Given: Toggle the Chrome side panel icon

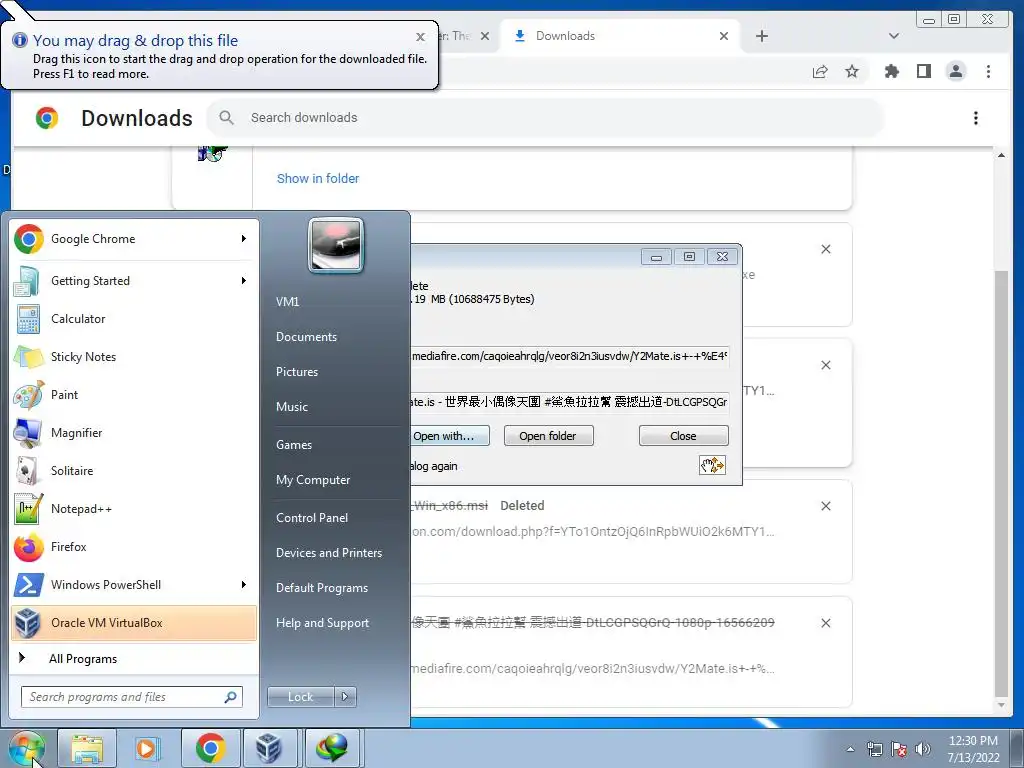Looking at the screenshot, I should [x=923, y=71].
